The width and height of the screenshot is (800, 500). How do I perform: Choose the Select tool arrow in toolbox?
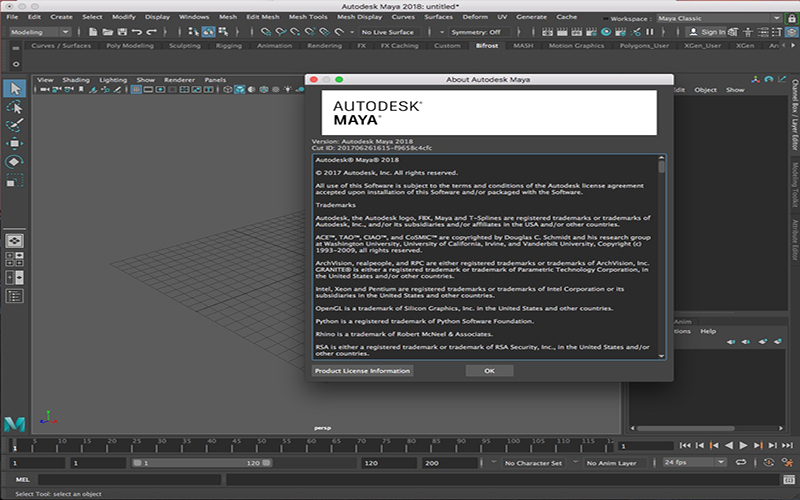(x=15, y=88)
